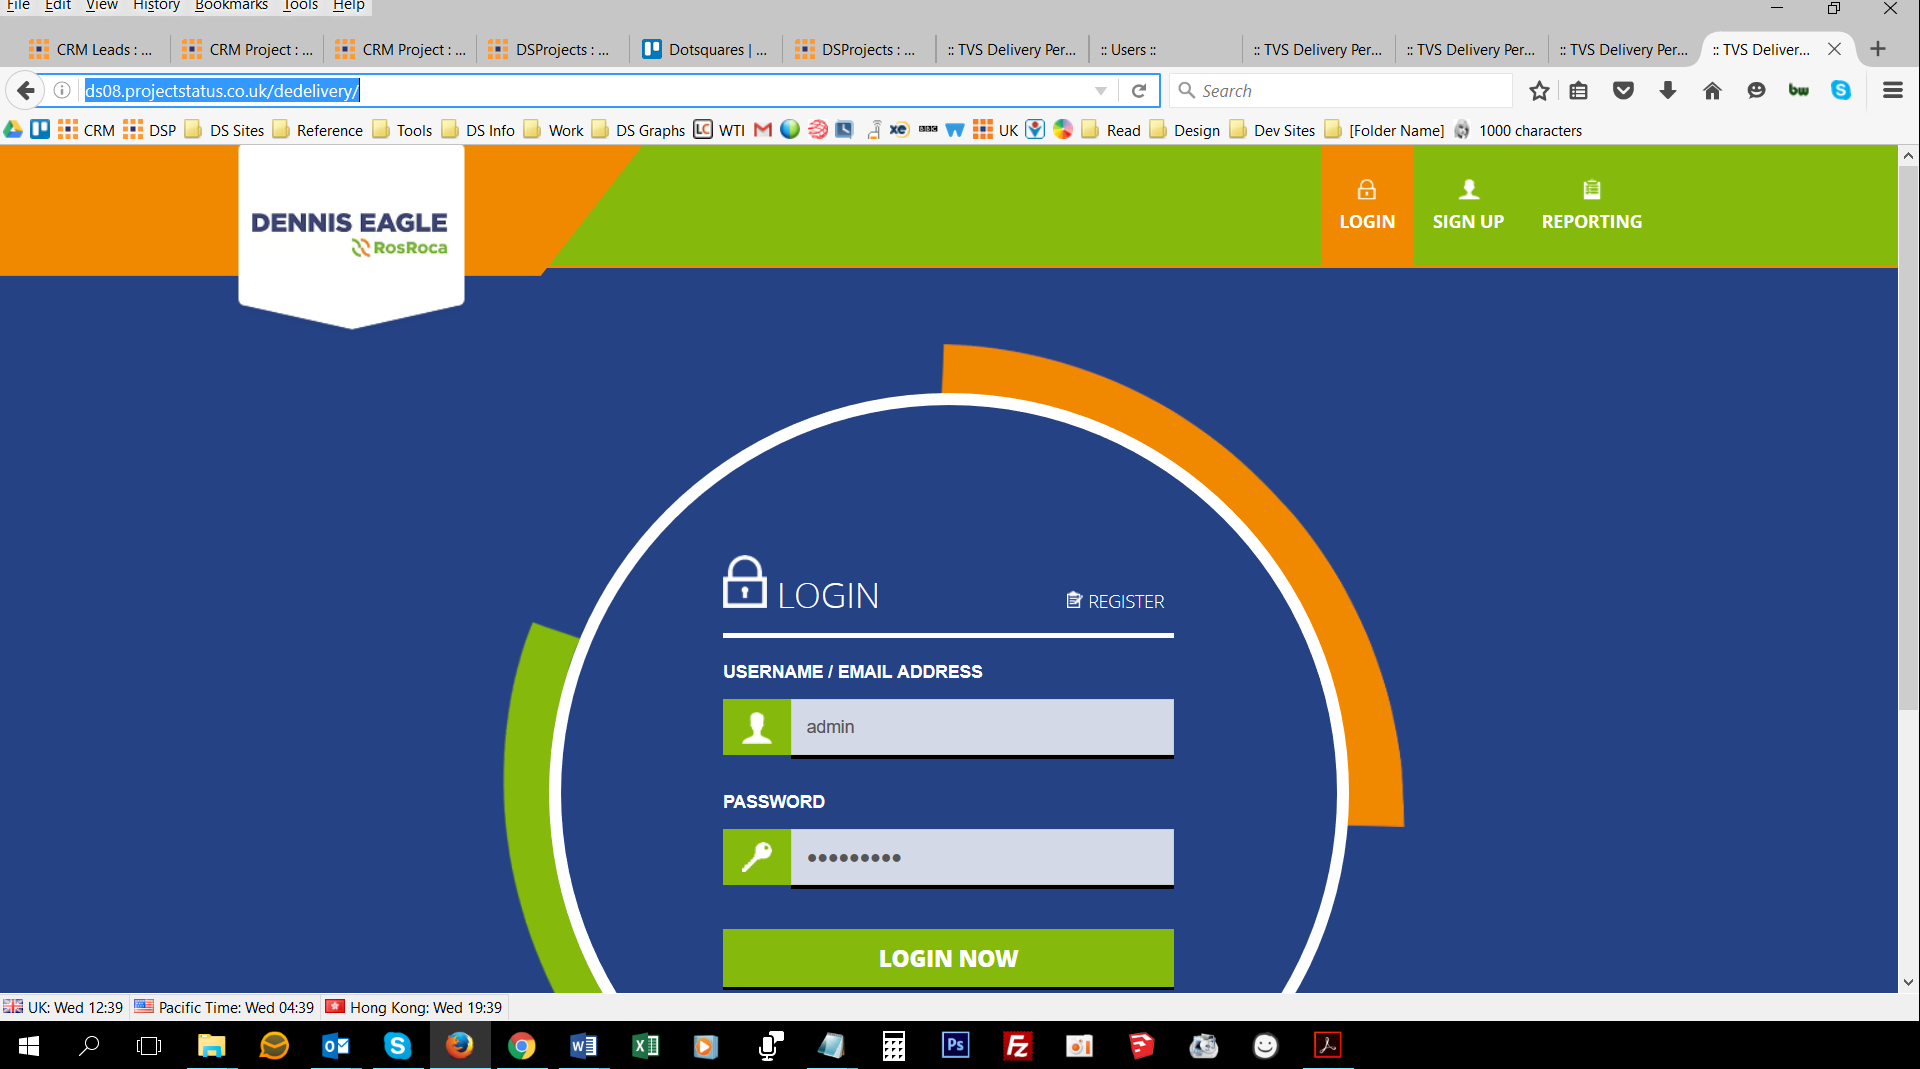Open the REGISTER link
Viewport: 1920px width, 1069px height.
coord(1115,601)
